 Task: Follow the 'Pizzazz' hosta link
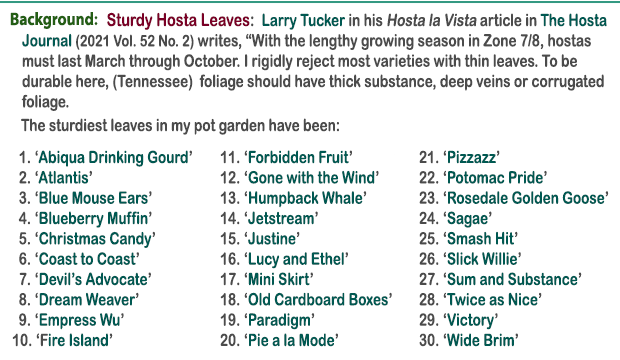(x=472, y=157)
